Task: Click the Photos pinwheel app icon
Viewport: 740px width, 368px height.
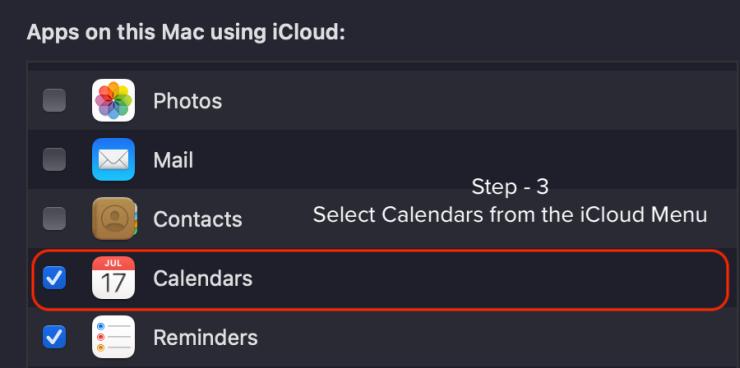Action: (113, 100)
